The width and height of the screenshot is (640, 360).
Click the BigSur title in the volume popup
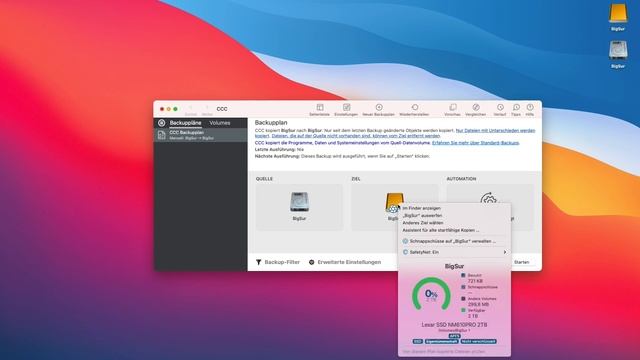[x=454, y=266]
